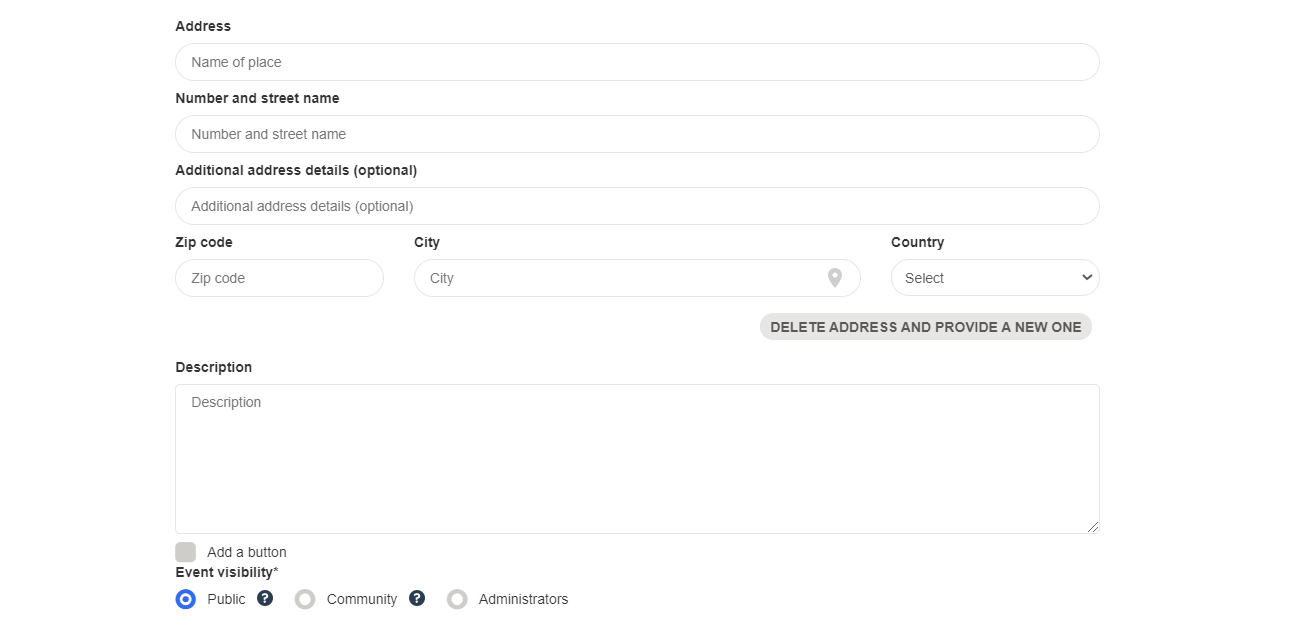
Task: Click the chevron on the Country selector
Action: pos(1085,277)
